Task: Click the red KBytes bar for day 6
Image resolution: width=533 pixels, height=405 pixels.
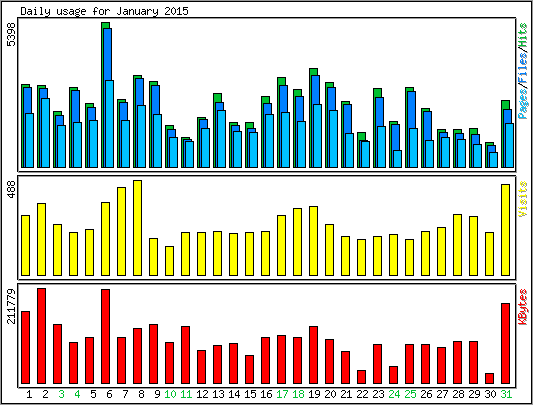Action: (x=105, y=337)
